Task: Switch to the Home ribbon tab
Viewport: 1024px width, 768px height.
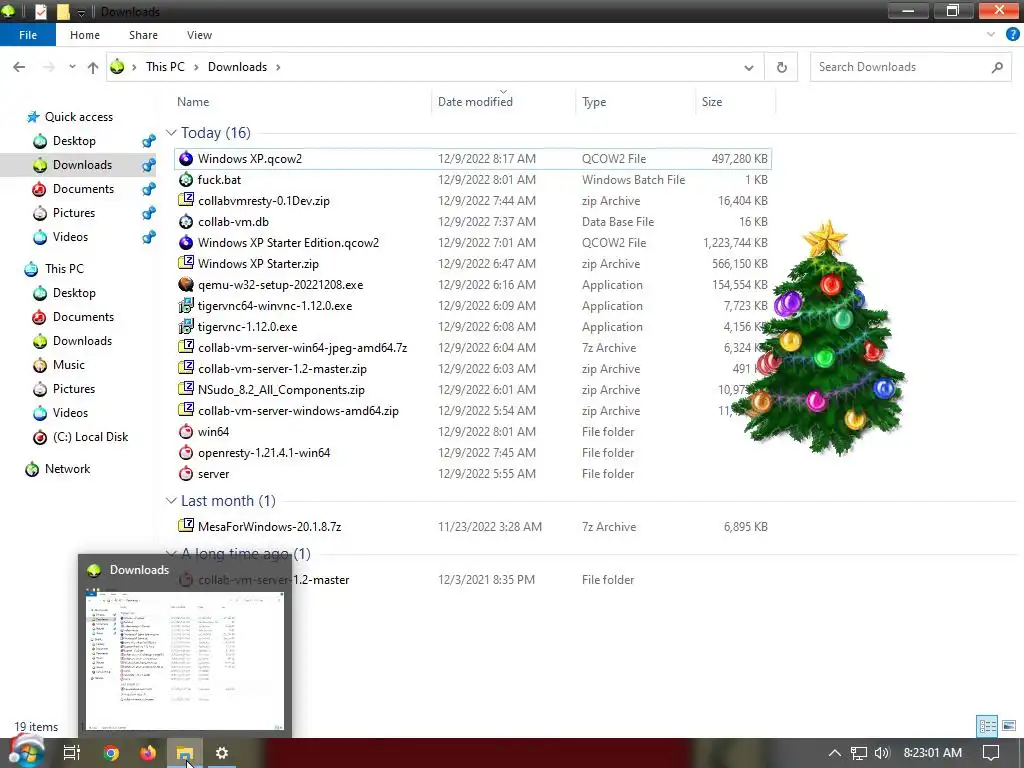Action: coord(85,35)
